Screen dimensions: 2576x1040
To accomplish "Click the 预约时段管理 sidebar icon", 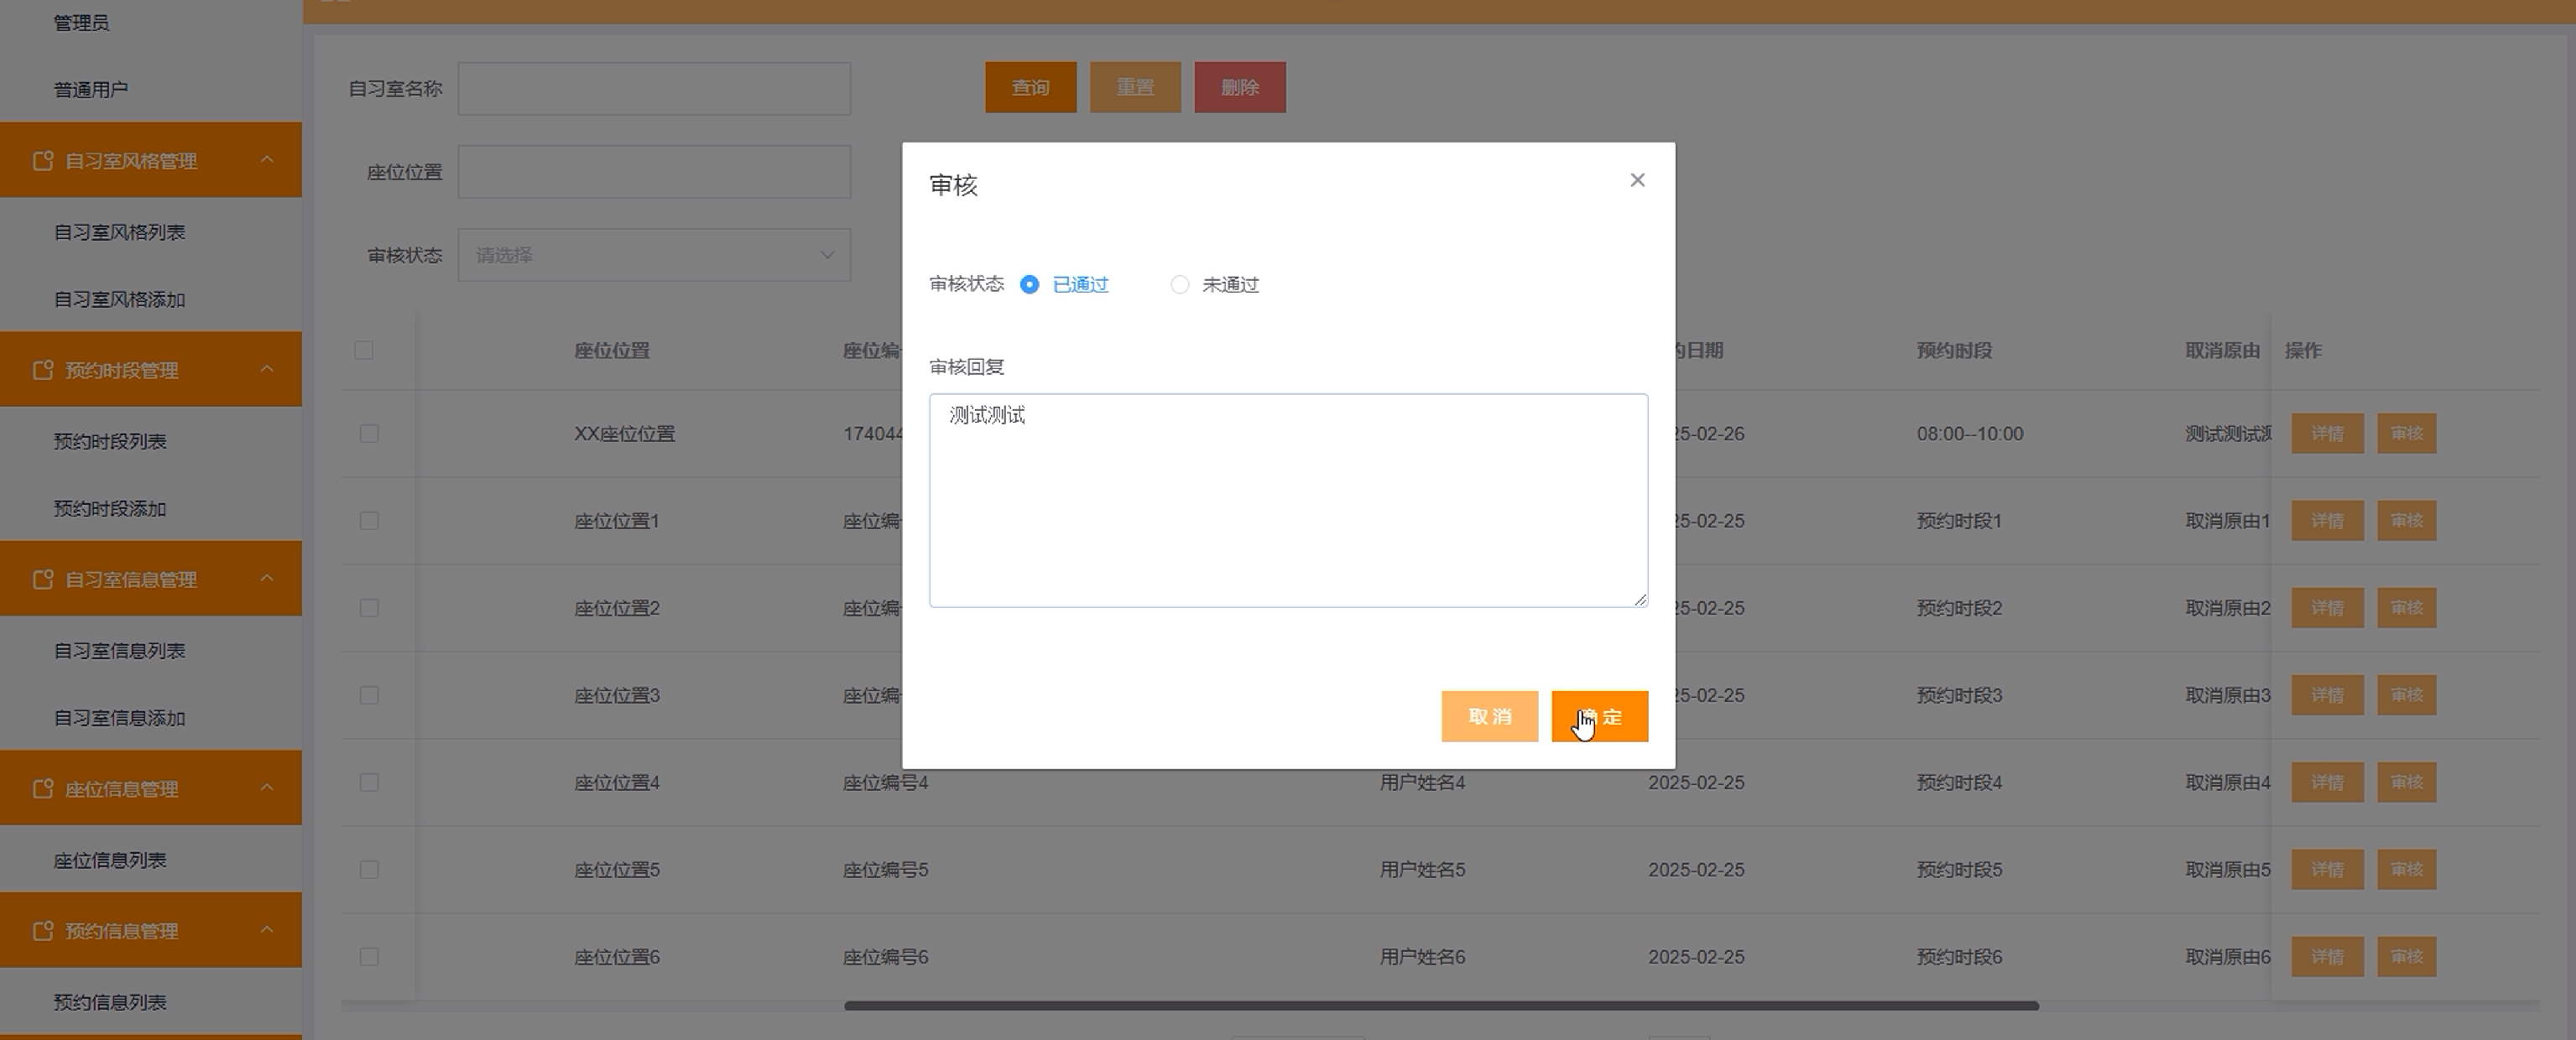I will click(x=43, y=370).
